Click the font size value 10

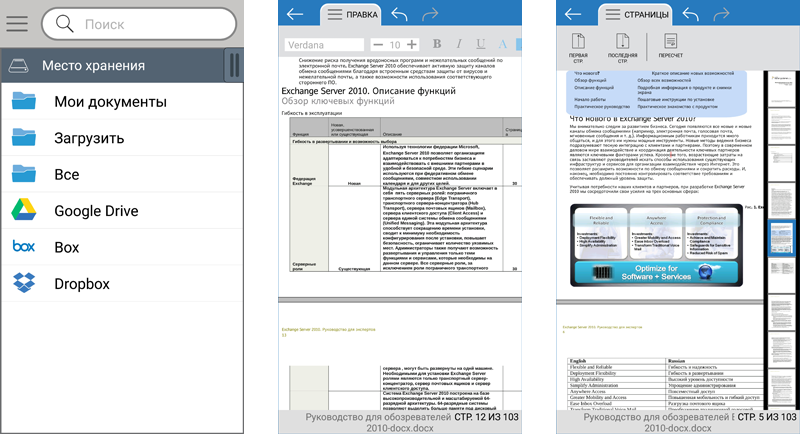pyautogui.click(x=395, y=45)
